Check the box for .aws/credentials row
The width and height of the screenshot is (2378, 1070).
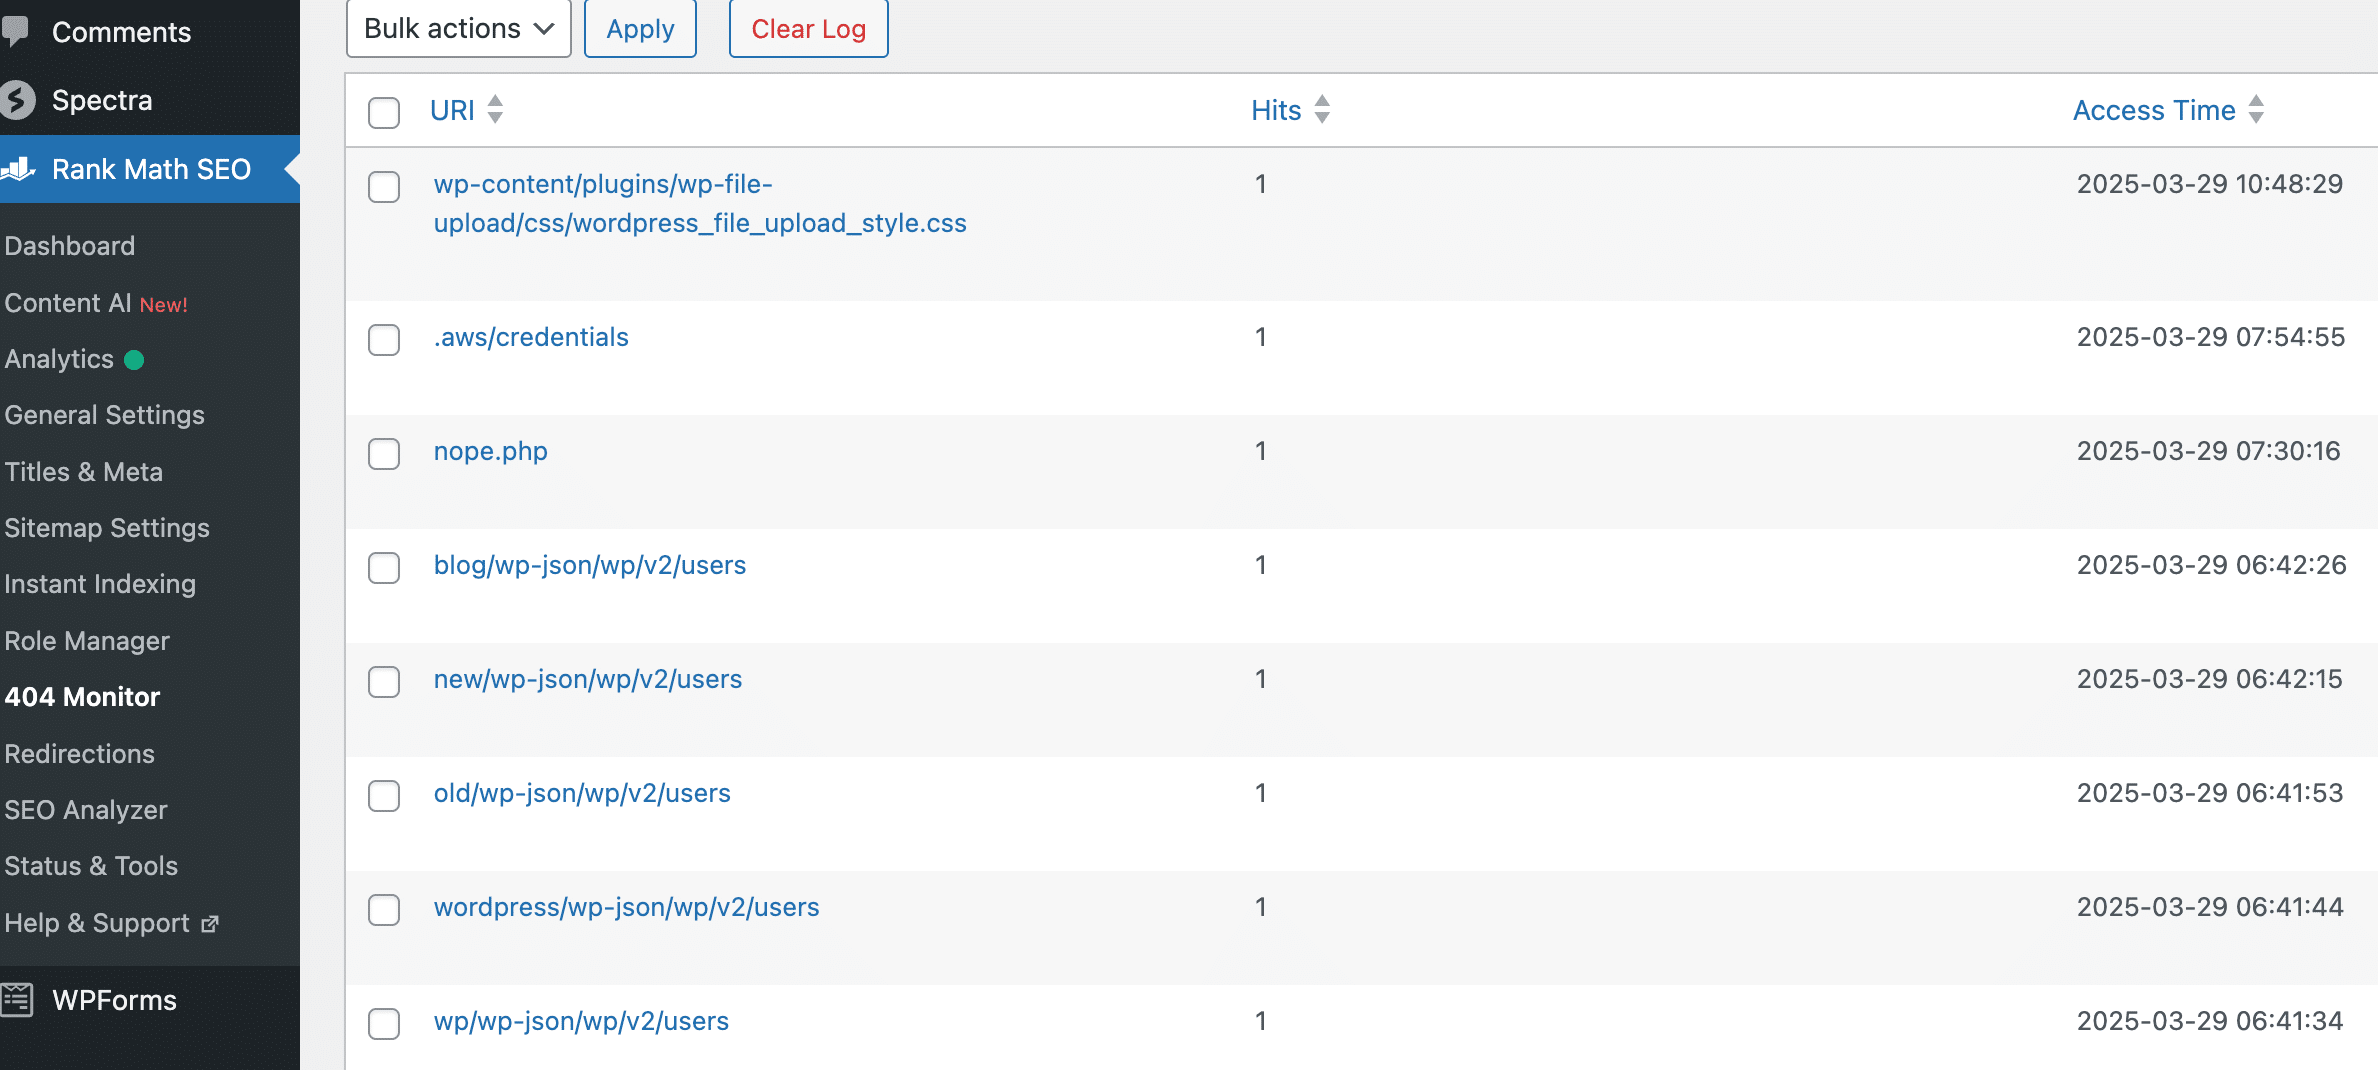tap(384, 339)
